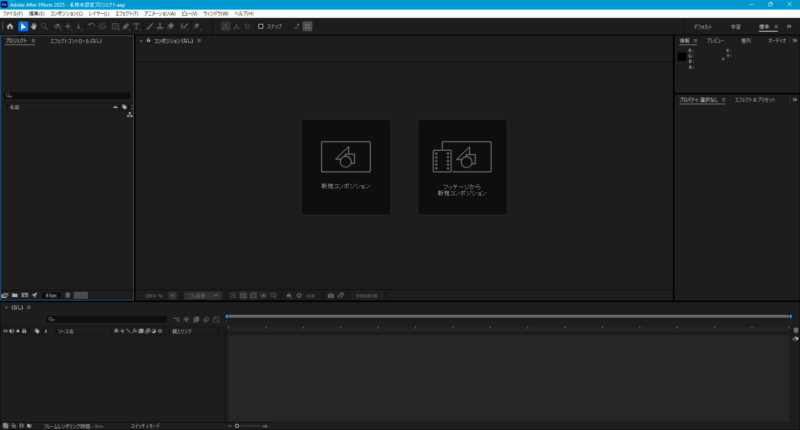Select the Zoom magnifier tool

tap(44, 27)
